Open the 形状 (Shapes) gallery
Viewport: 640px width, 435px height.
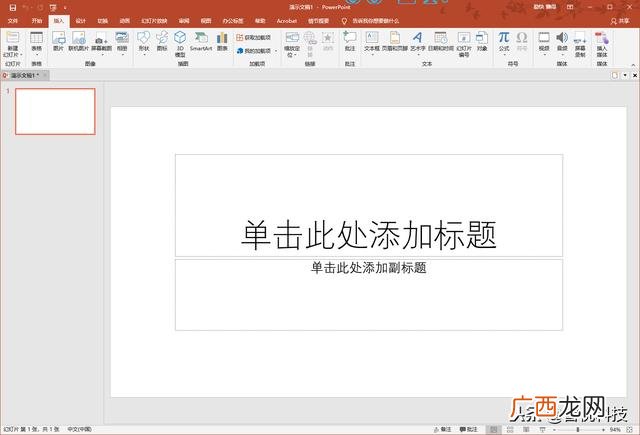[x=144, y=43]
